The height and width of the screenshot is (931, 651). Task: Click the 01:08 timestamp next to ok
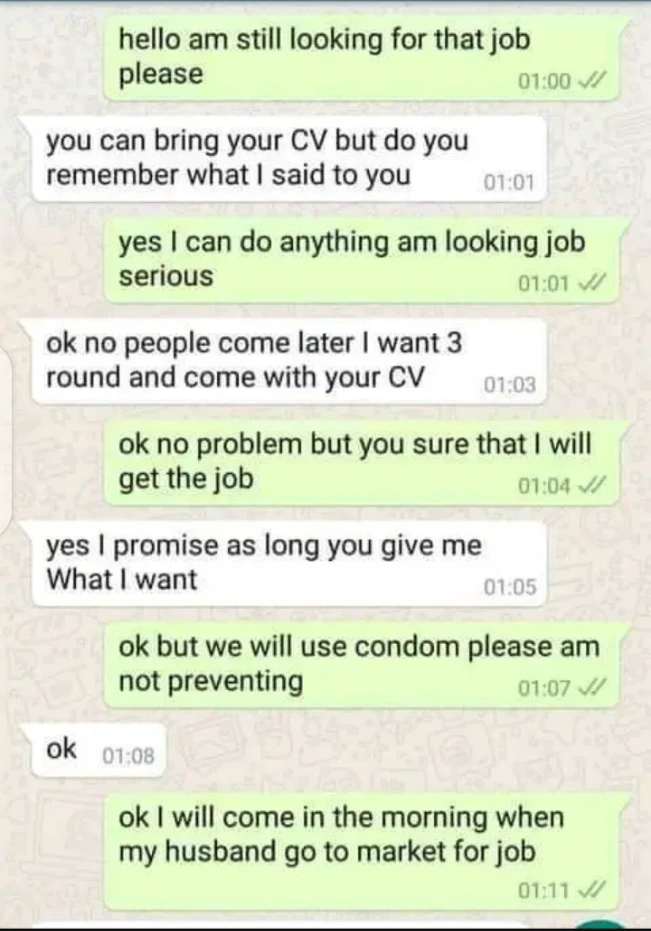point(128,756)
